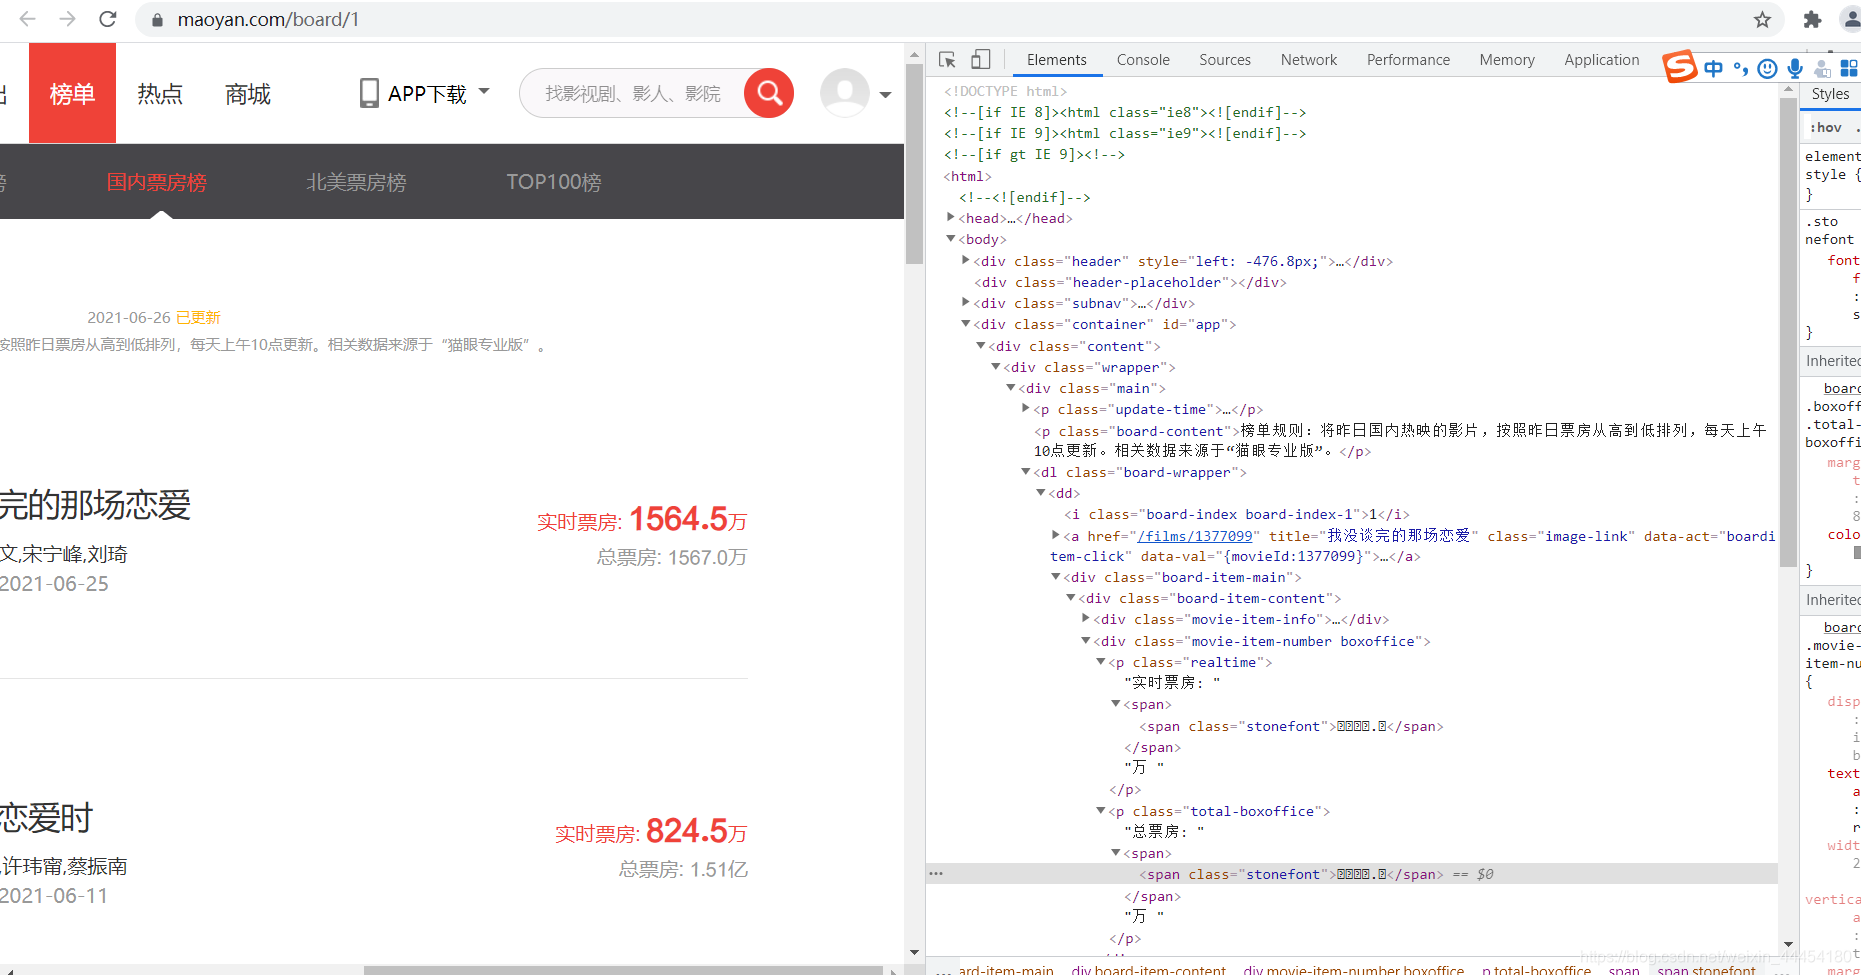Image resolution: width=1861 pixels, height=975 pixels.
Task: Click the three-dot menu beside selected row
Action: [x=936, y=874]
